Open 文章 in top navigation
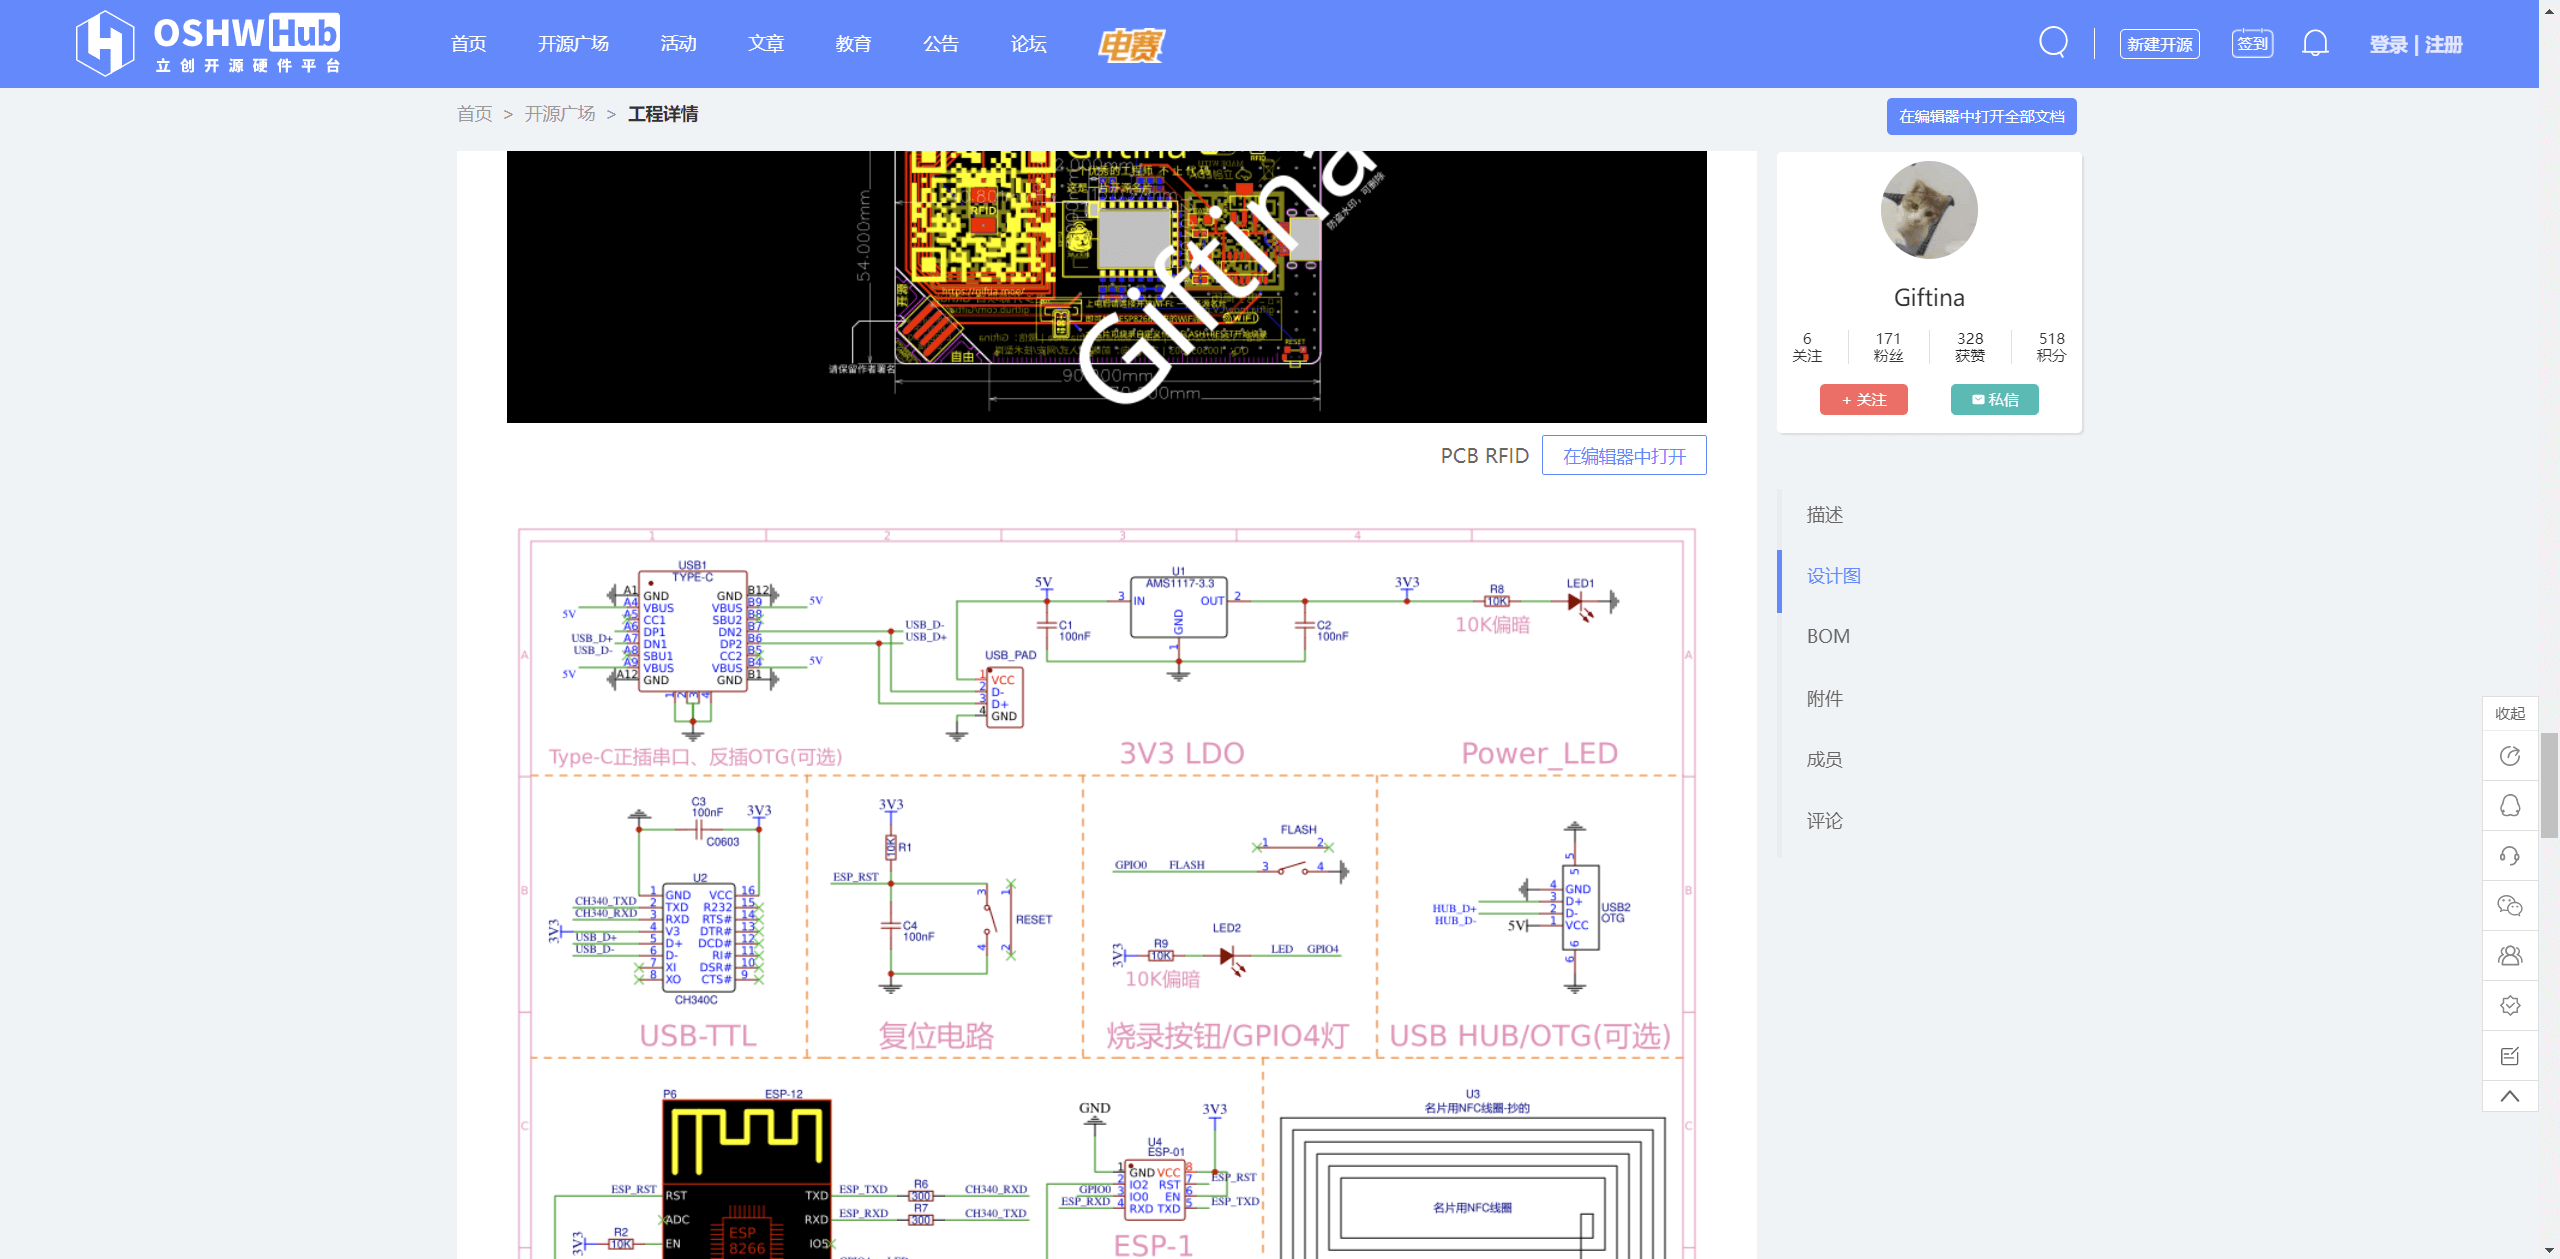This screenshot has height=1259, width=2560. [766, 44]
